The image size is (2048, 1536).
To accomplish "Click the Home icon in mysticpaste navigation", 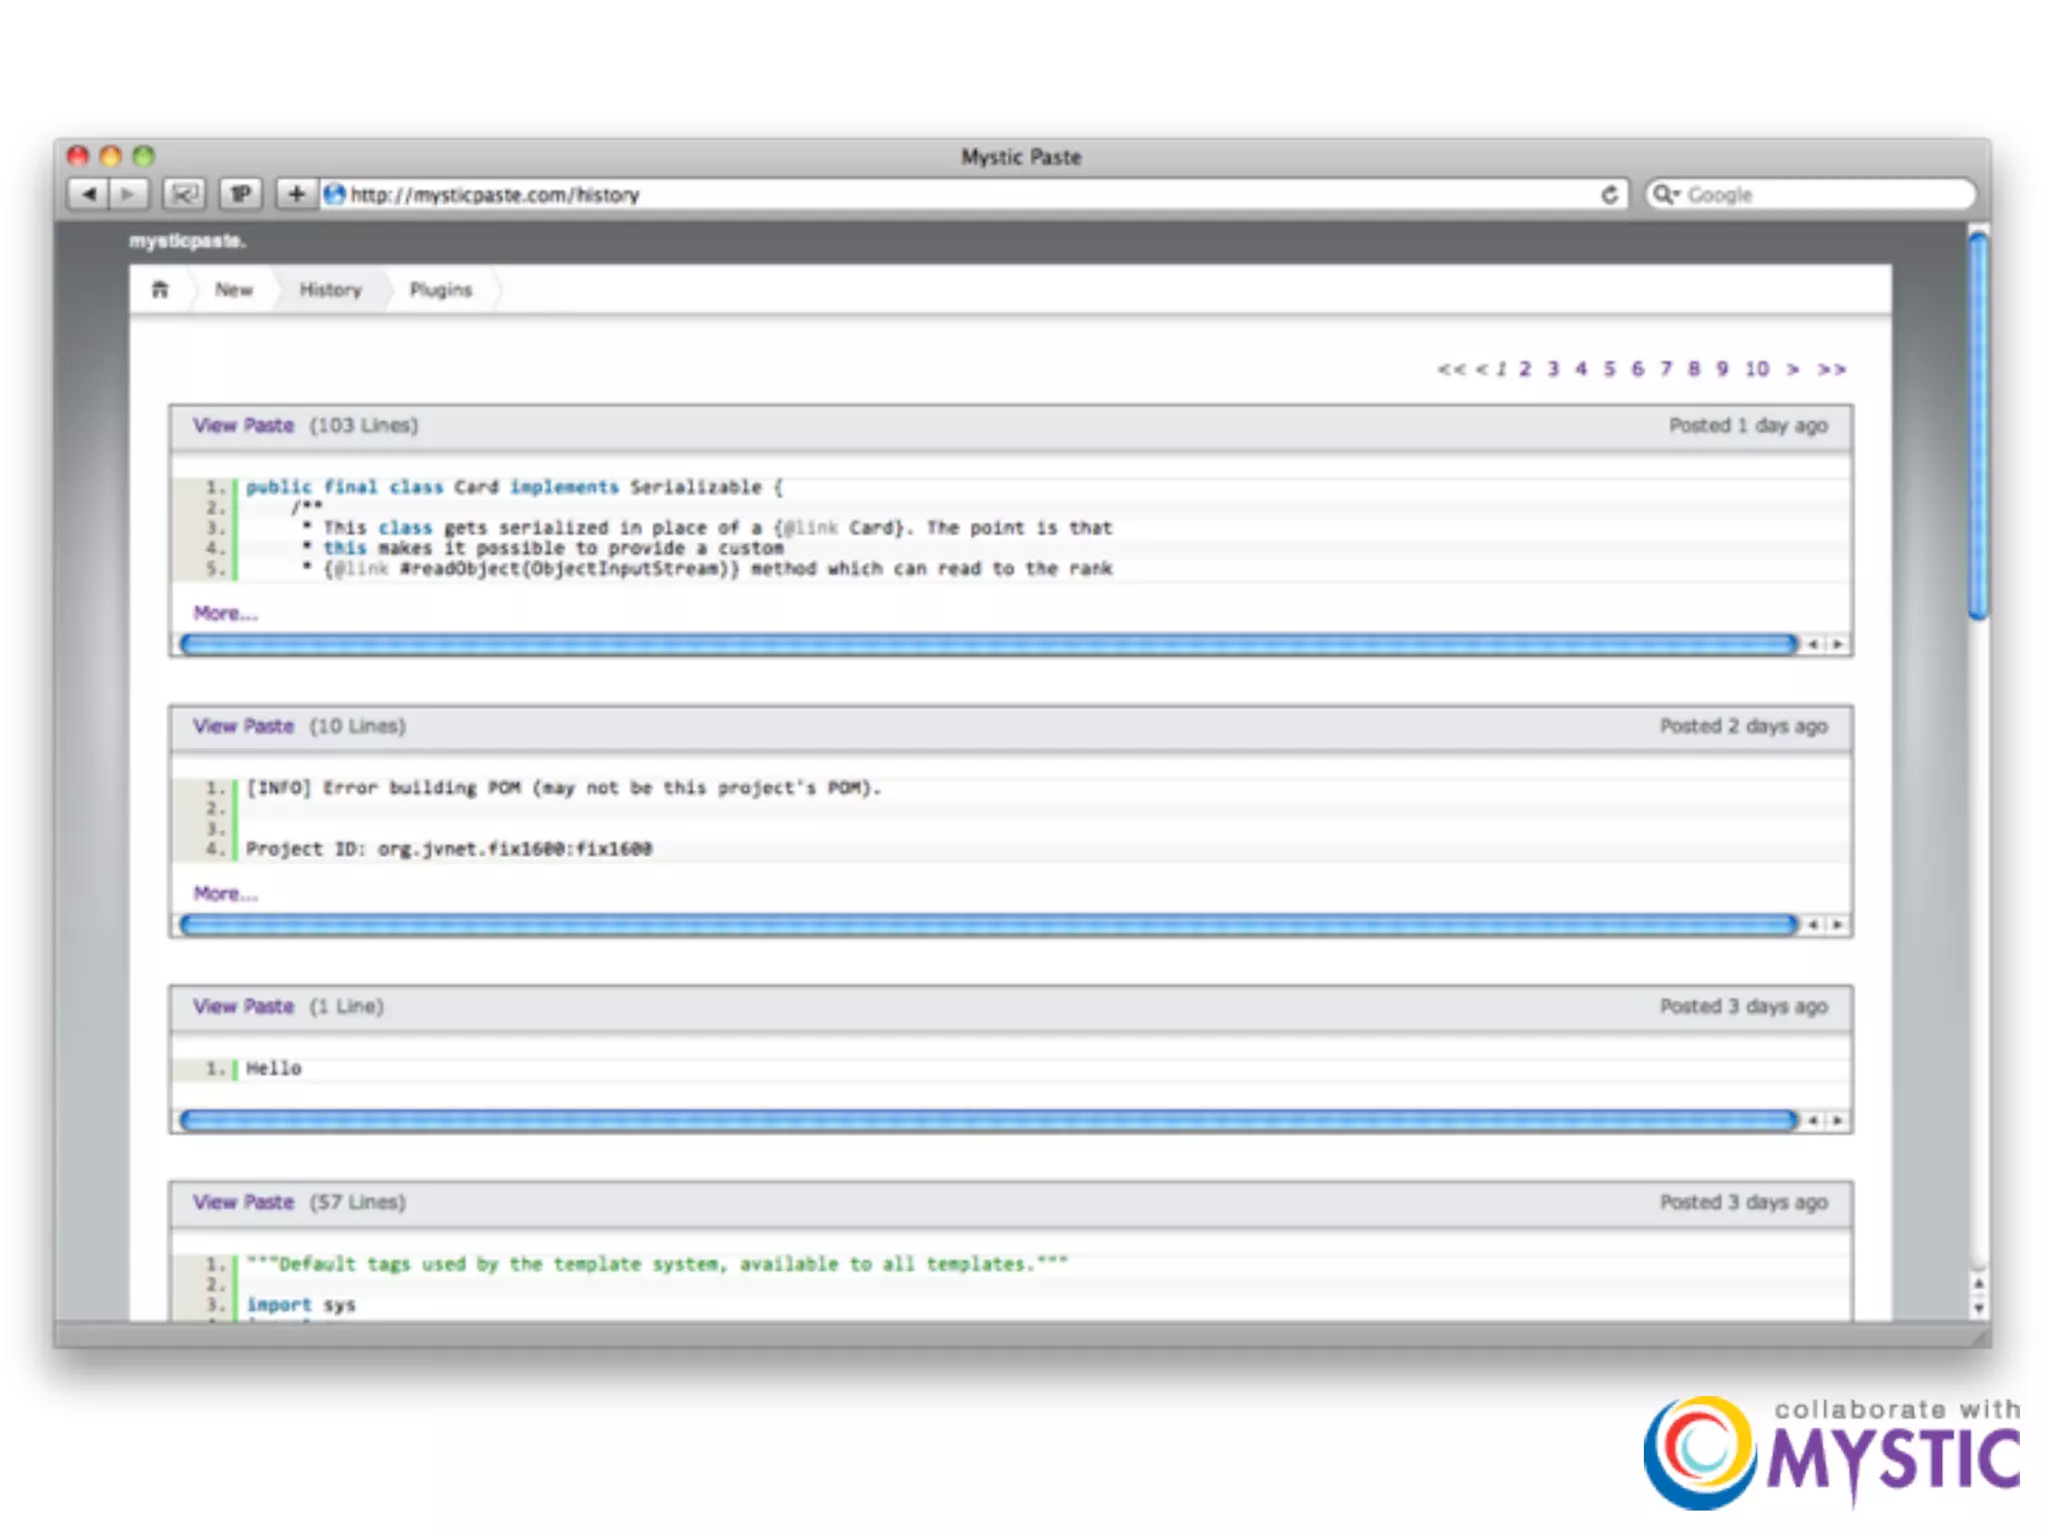I will 160,290.
